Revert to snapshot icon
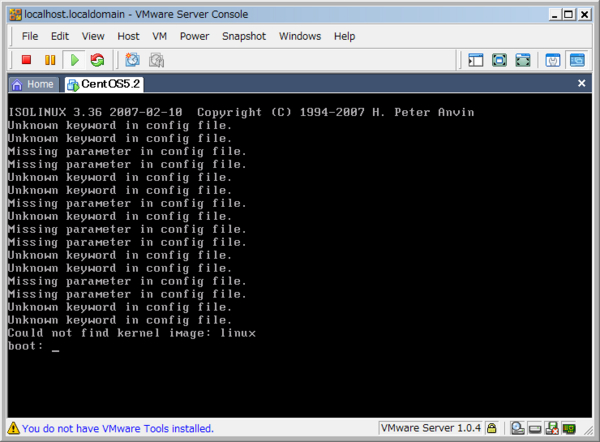 pyautogui.click(x=157, y=60)
